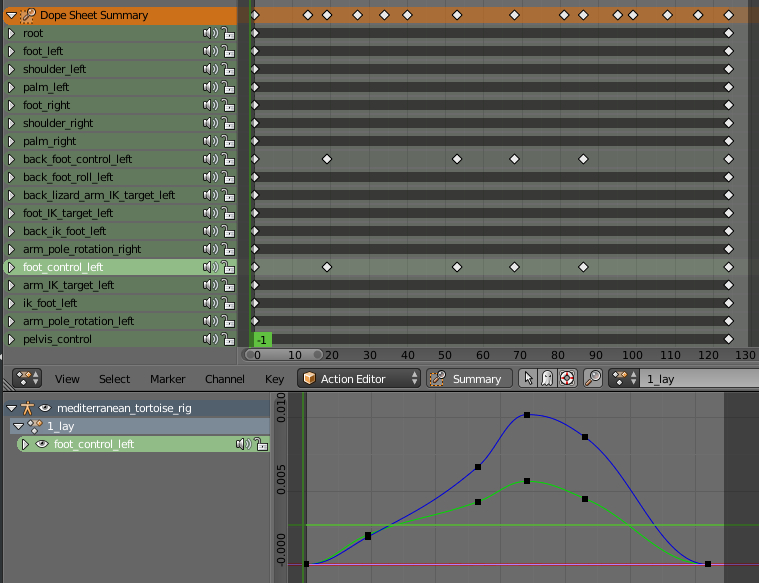Collapse the mediterranean_tortoise_rig tree
This screenshot has width=759, height=583.
tap(12, 409)
